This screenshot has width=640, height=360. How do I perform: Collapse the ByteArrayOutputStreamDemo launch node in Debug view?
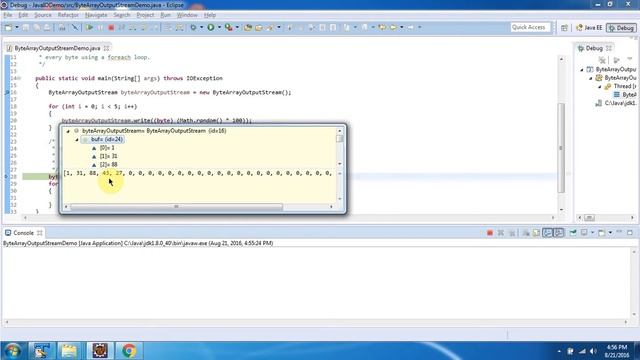(x=582, y=70)
